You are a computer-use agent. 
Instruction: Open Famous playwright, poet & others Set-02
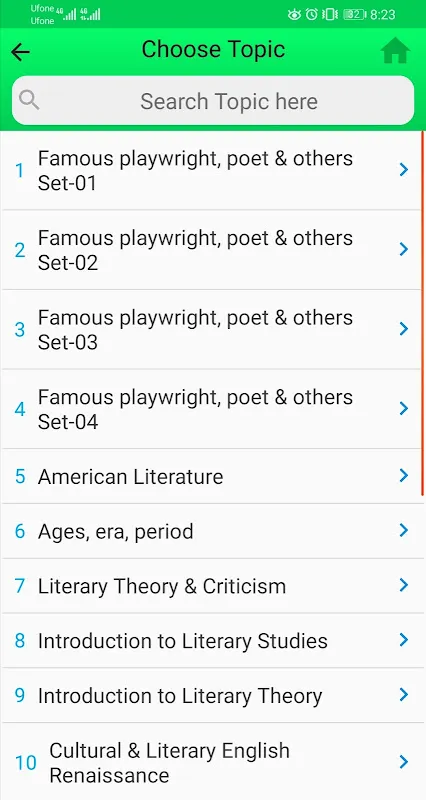[x=211, y=250]
